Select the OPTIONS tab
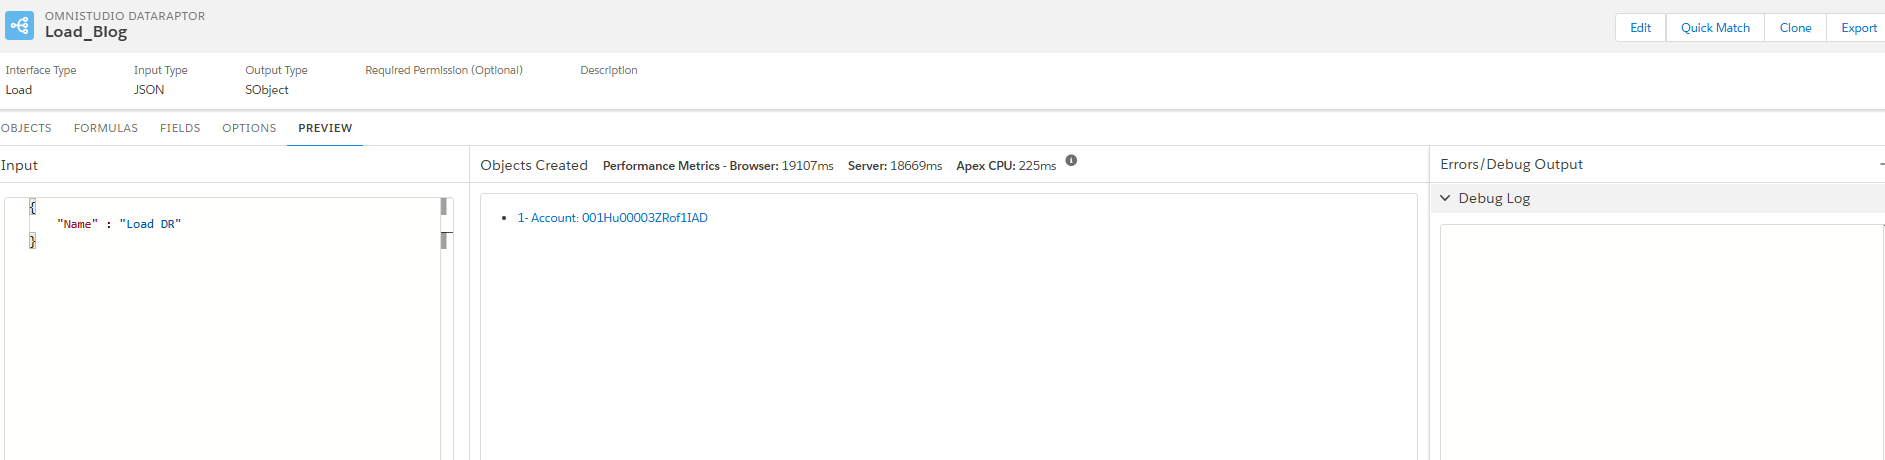The width and height of the screenshot is (1885, 460). (249, 128)
